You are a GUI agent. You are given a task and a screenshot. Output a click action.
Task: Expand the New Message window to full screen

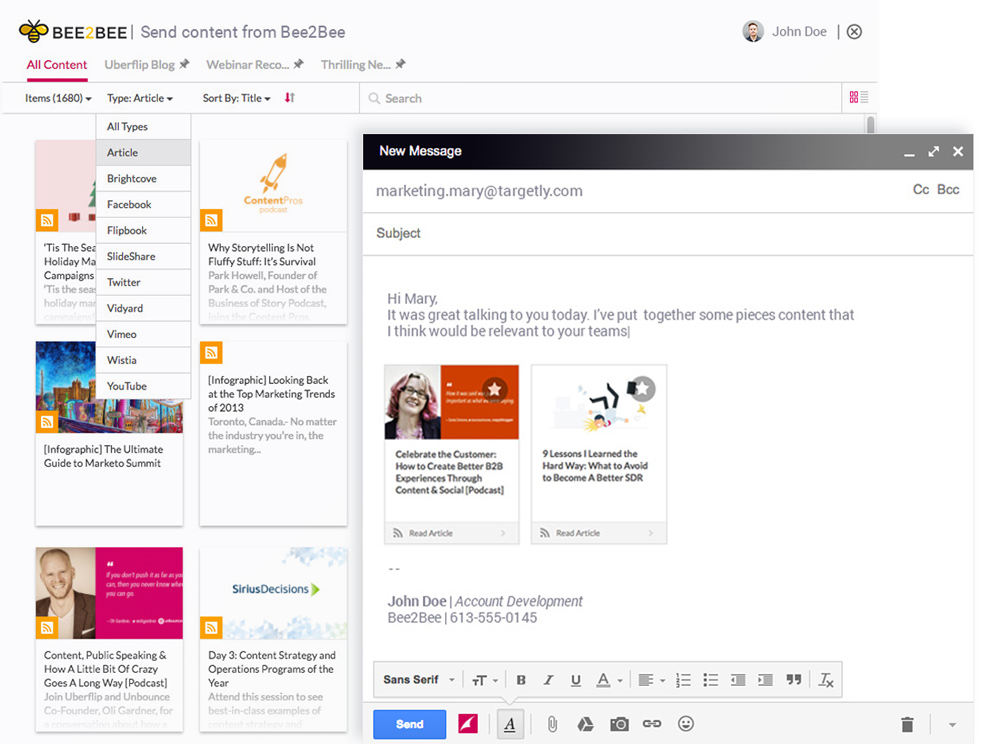point(934,151)
